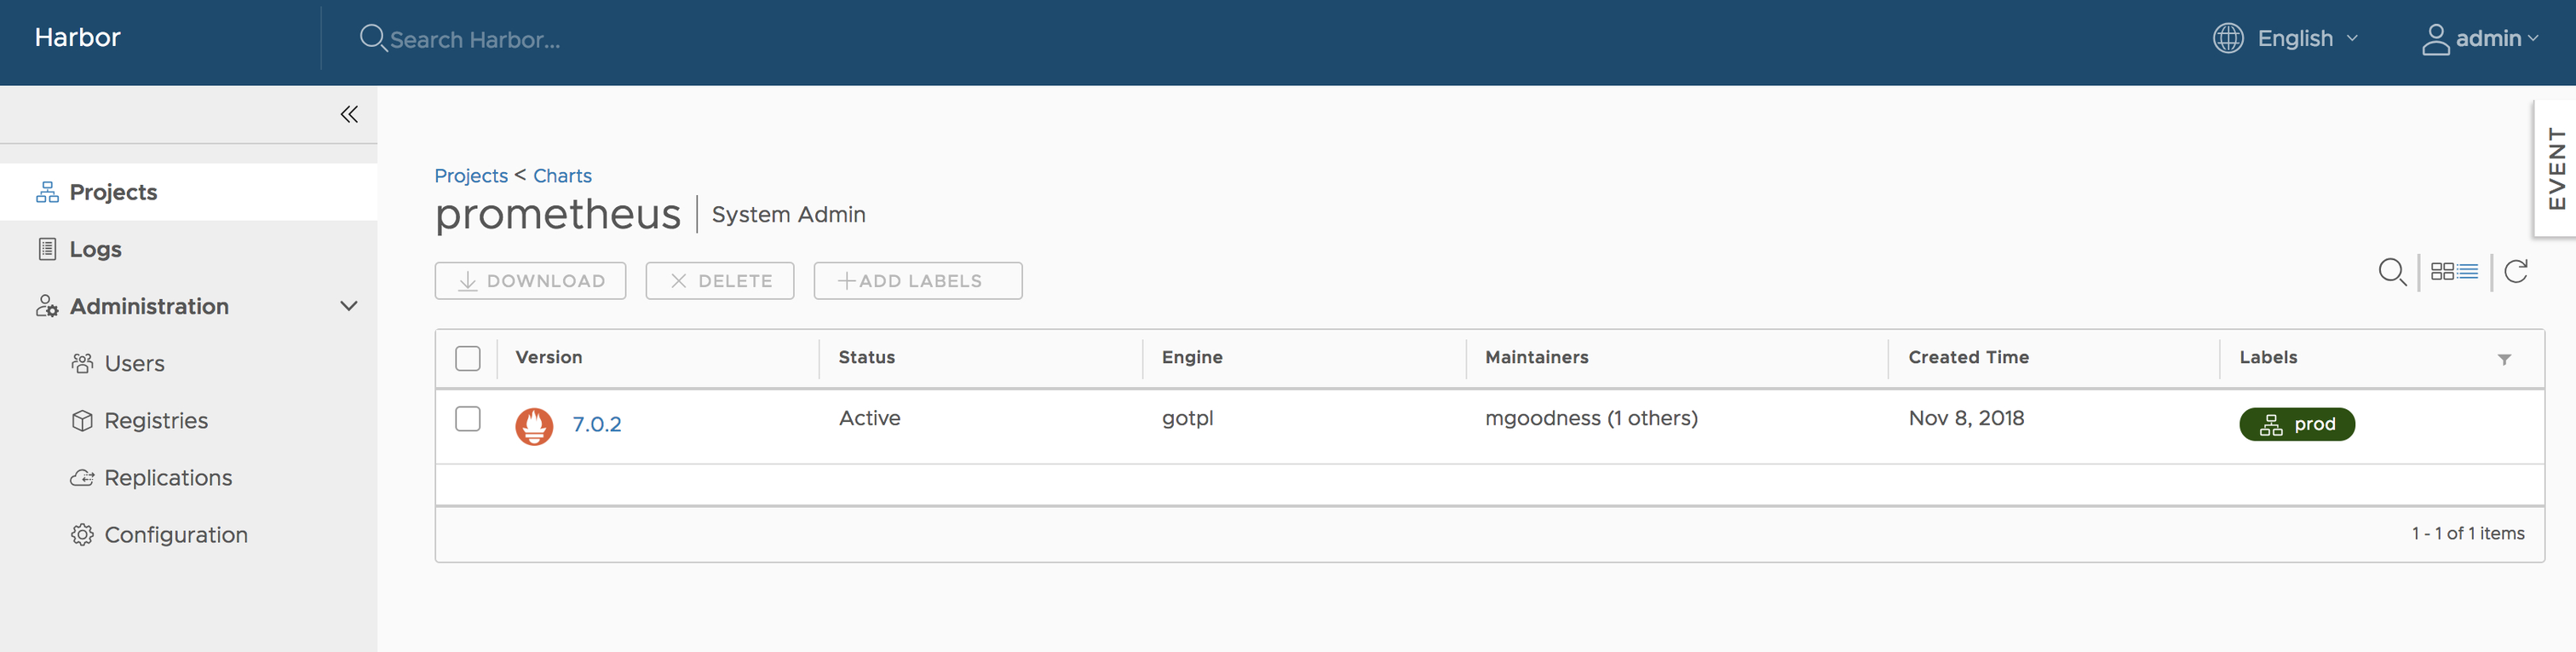2576x652 pixels.
Task: Collapse the Administration menu section
Action: [x=348, y=307]
